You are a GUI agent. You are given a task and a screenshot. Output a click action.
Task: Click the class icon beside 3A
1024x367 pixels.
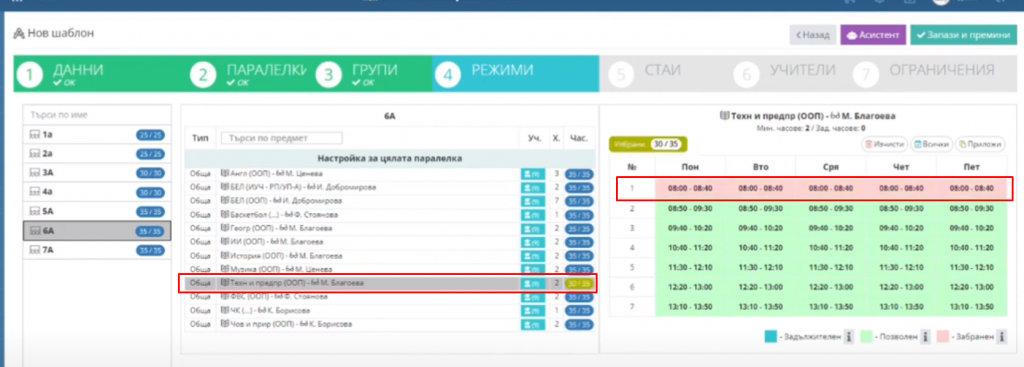[35, 172]
